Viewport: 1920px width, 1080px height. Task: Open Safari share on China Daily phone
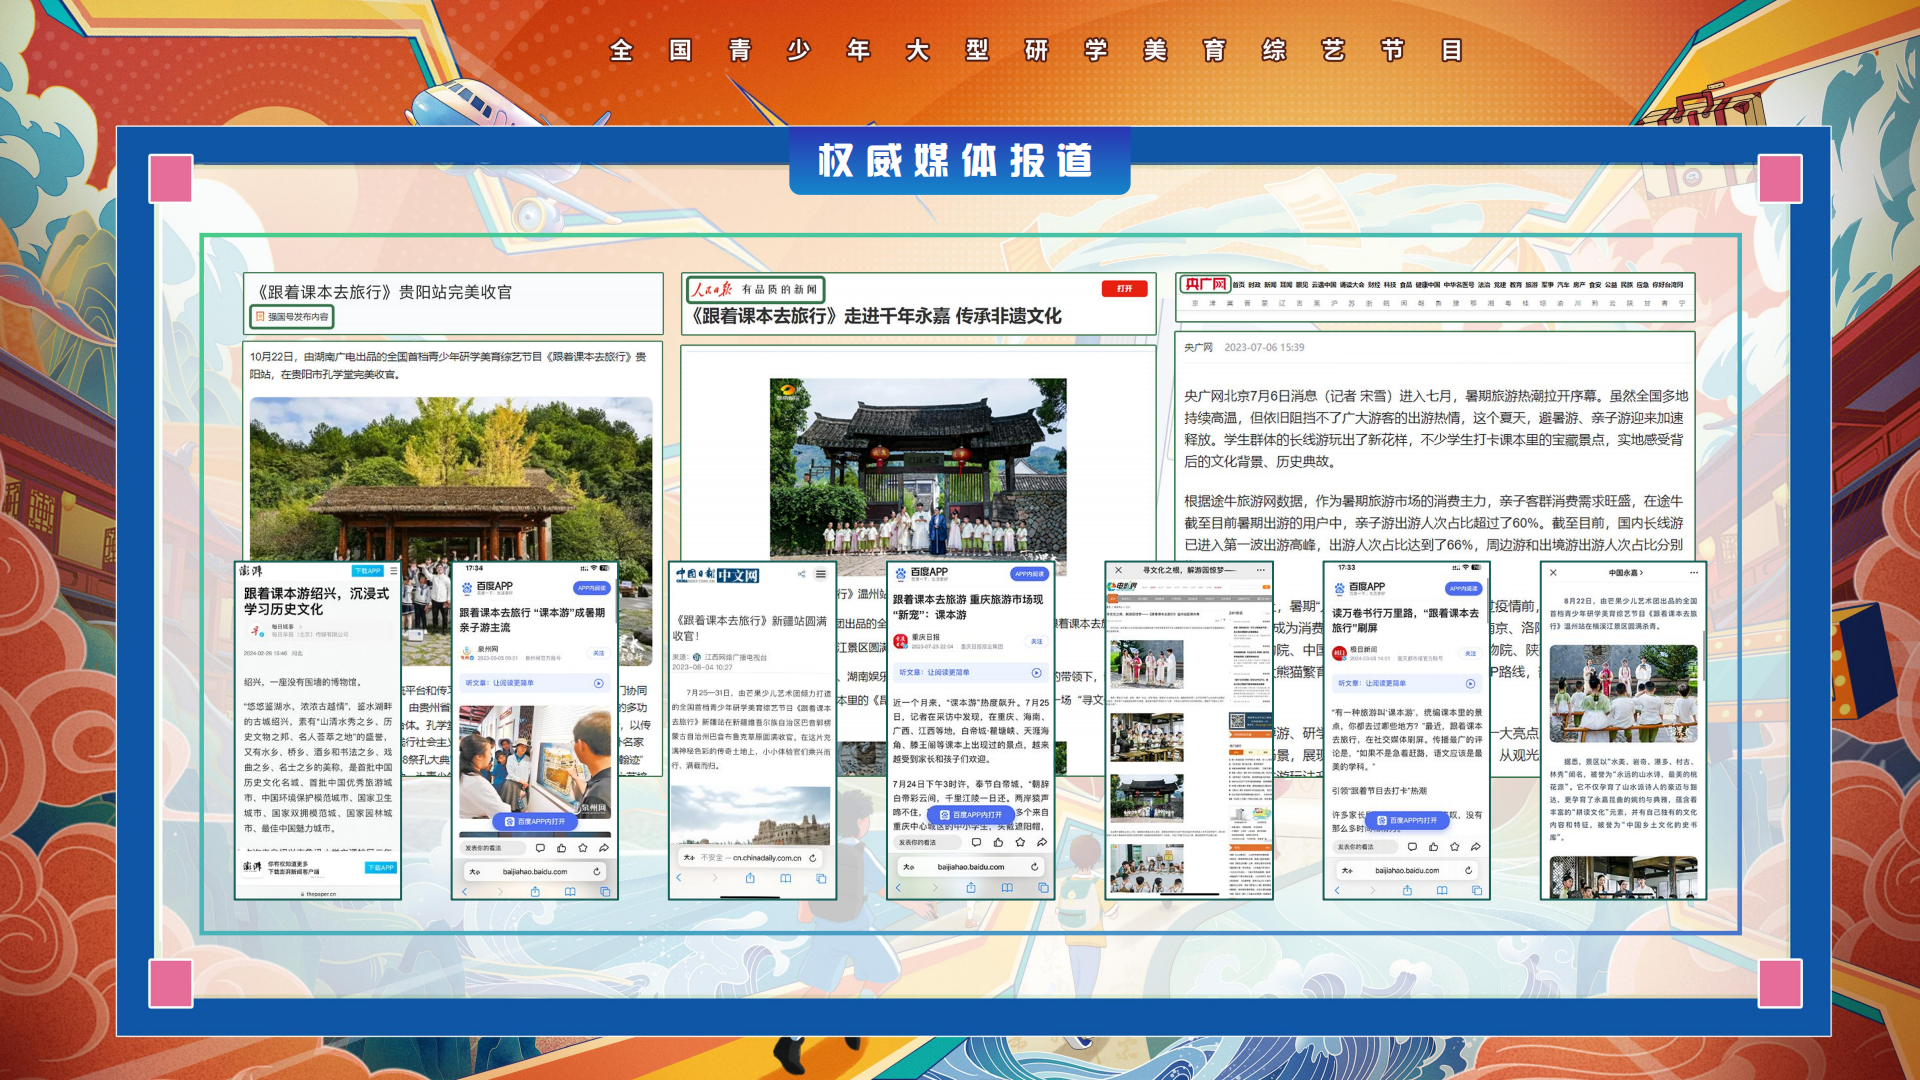(750, 878)
